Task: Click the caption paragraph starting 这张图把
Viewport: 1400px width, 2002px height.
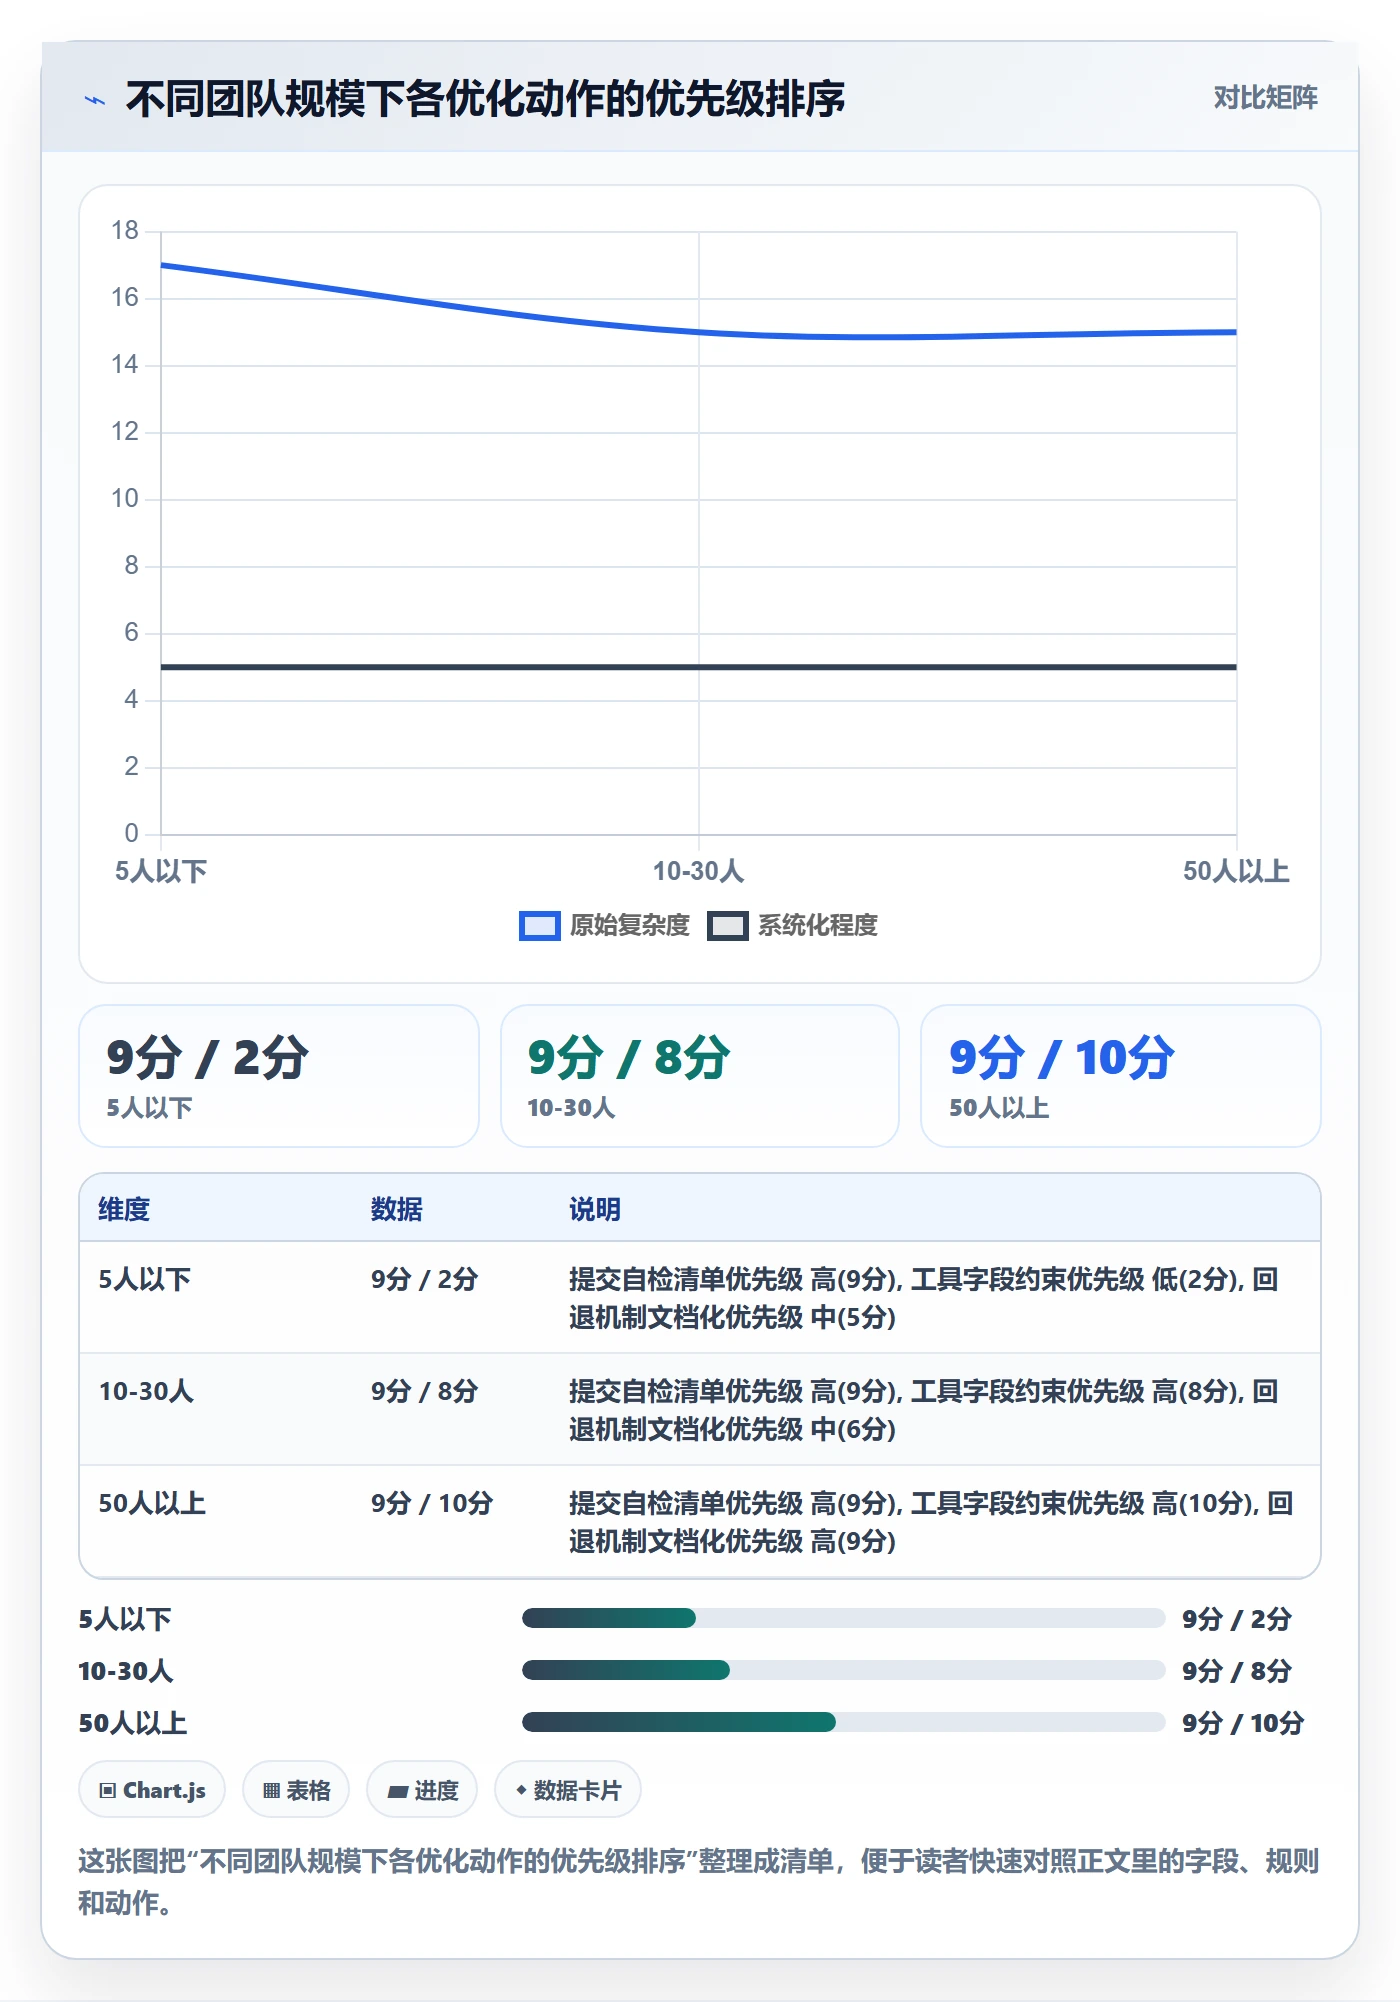Action: pyautogui.click(x=699, y=1882)
